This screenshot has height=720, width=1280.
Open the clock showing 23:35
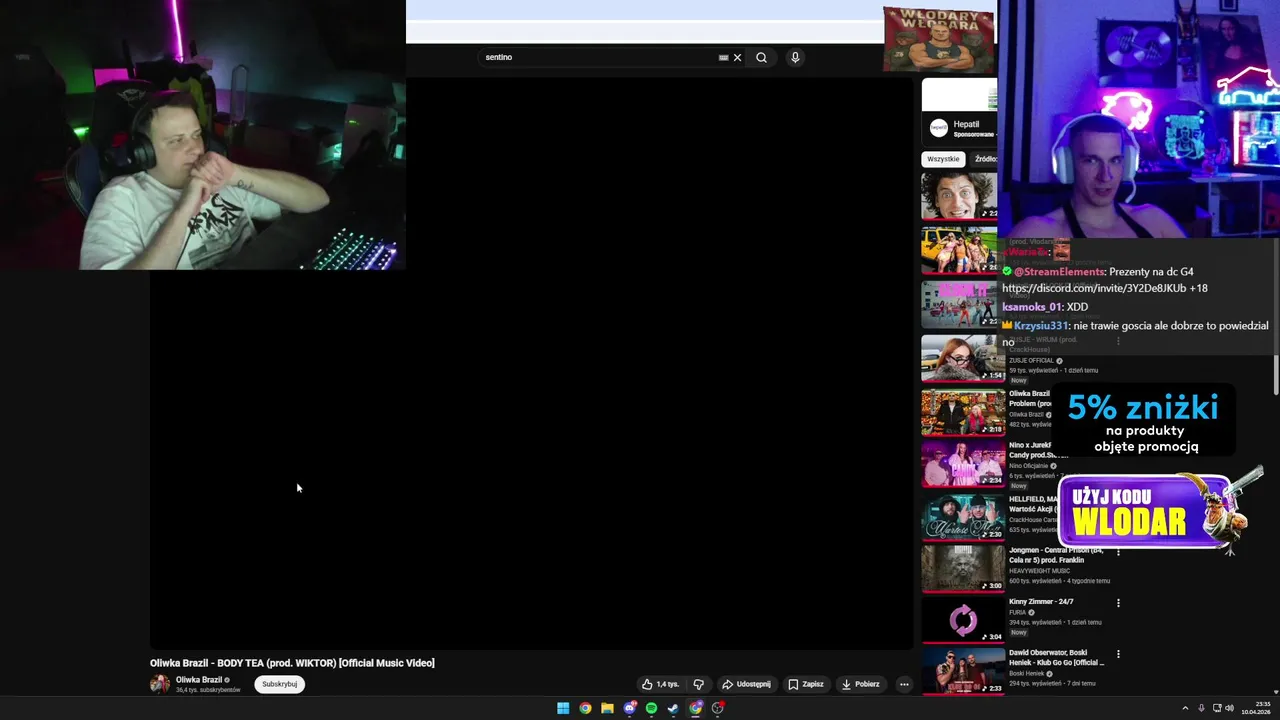pos(1256,708)
